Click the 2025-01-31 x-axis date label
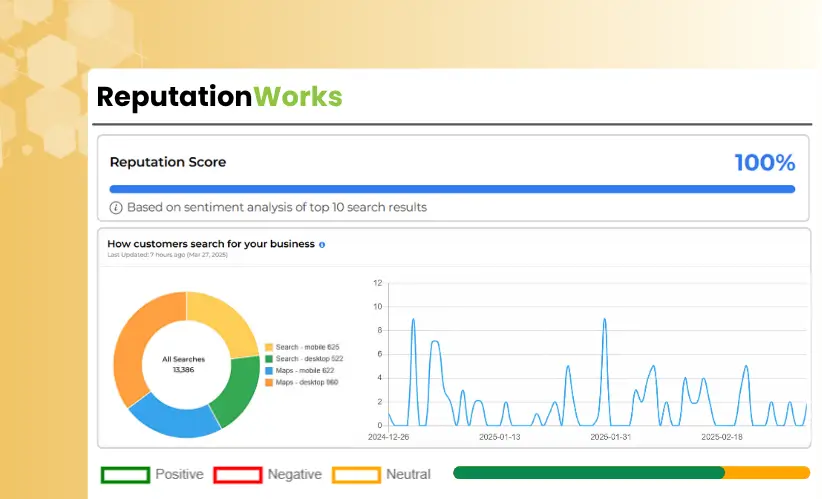This screenshot has width=822, height=499. tap(611, 437)
